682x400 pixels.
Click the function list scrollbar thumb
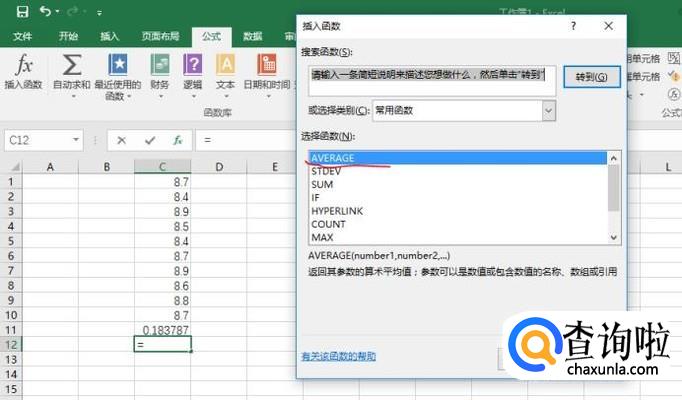click(614, 187)
